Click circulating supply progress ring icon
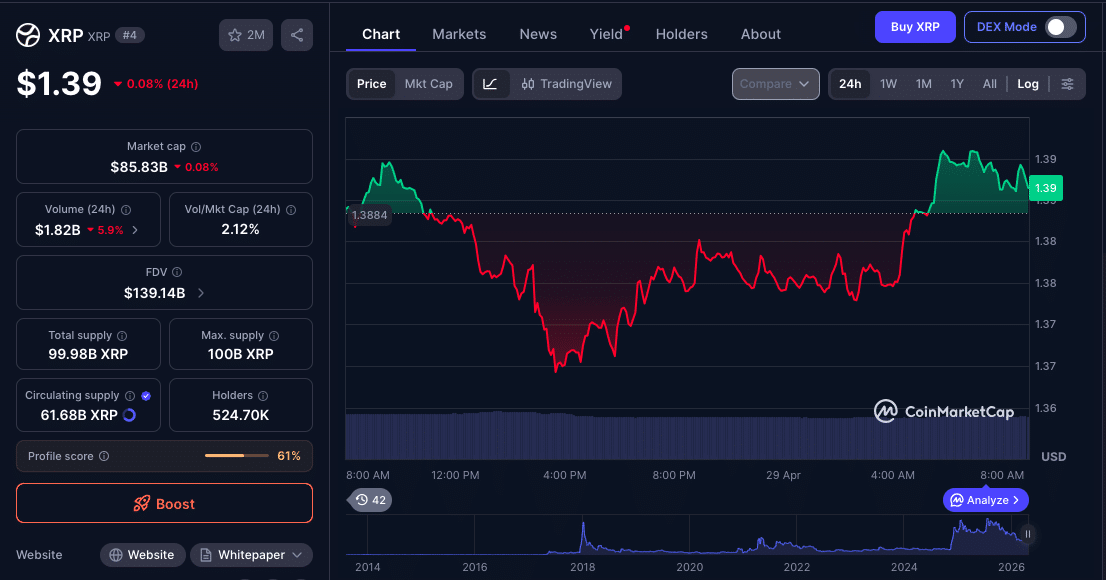The height and width of the screenshot is (580, 1106). pos(129,415)
